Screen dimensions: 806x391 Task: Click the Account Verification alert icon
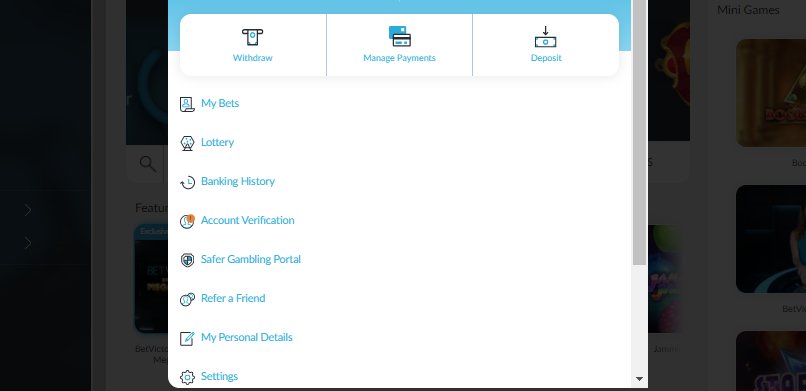pos(187,221)
